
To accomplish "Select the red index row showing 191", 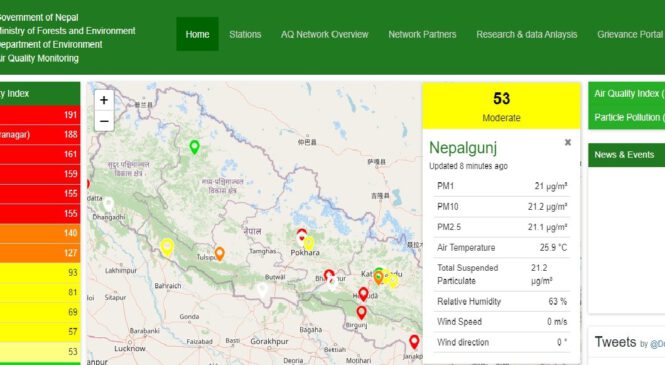I will (40, 115).
